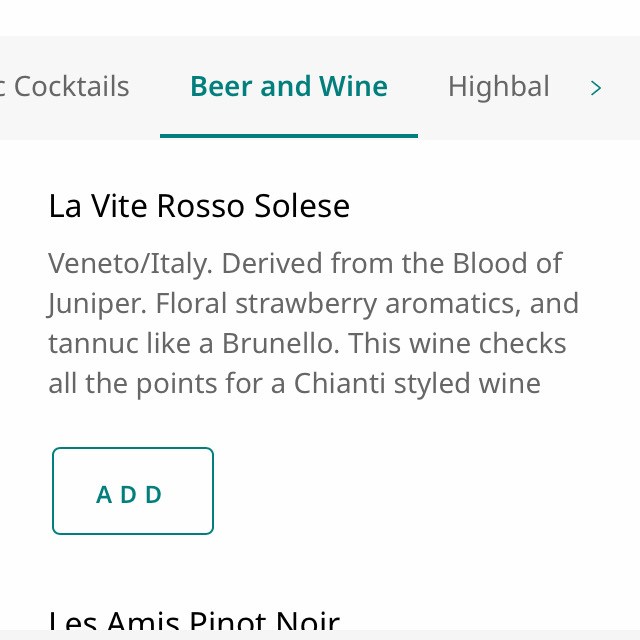Screen dimensions: 640x640
Task: Click the teal underline below Beer and Wine
Action: click(x=288, y=135)
